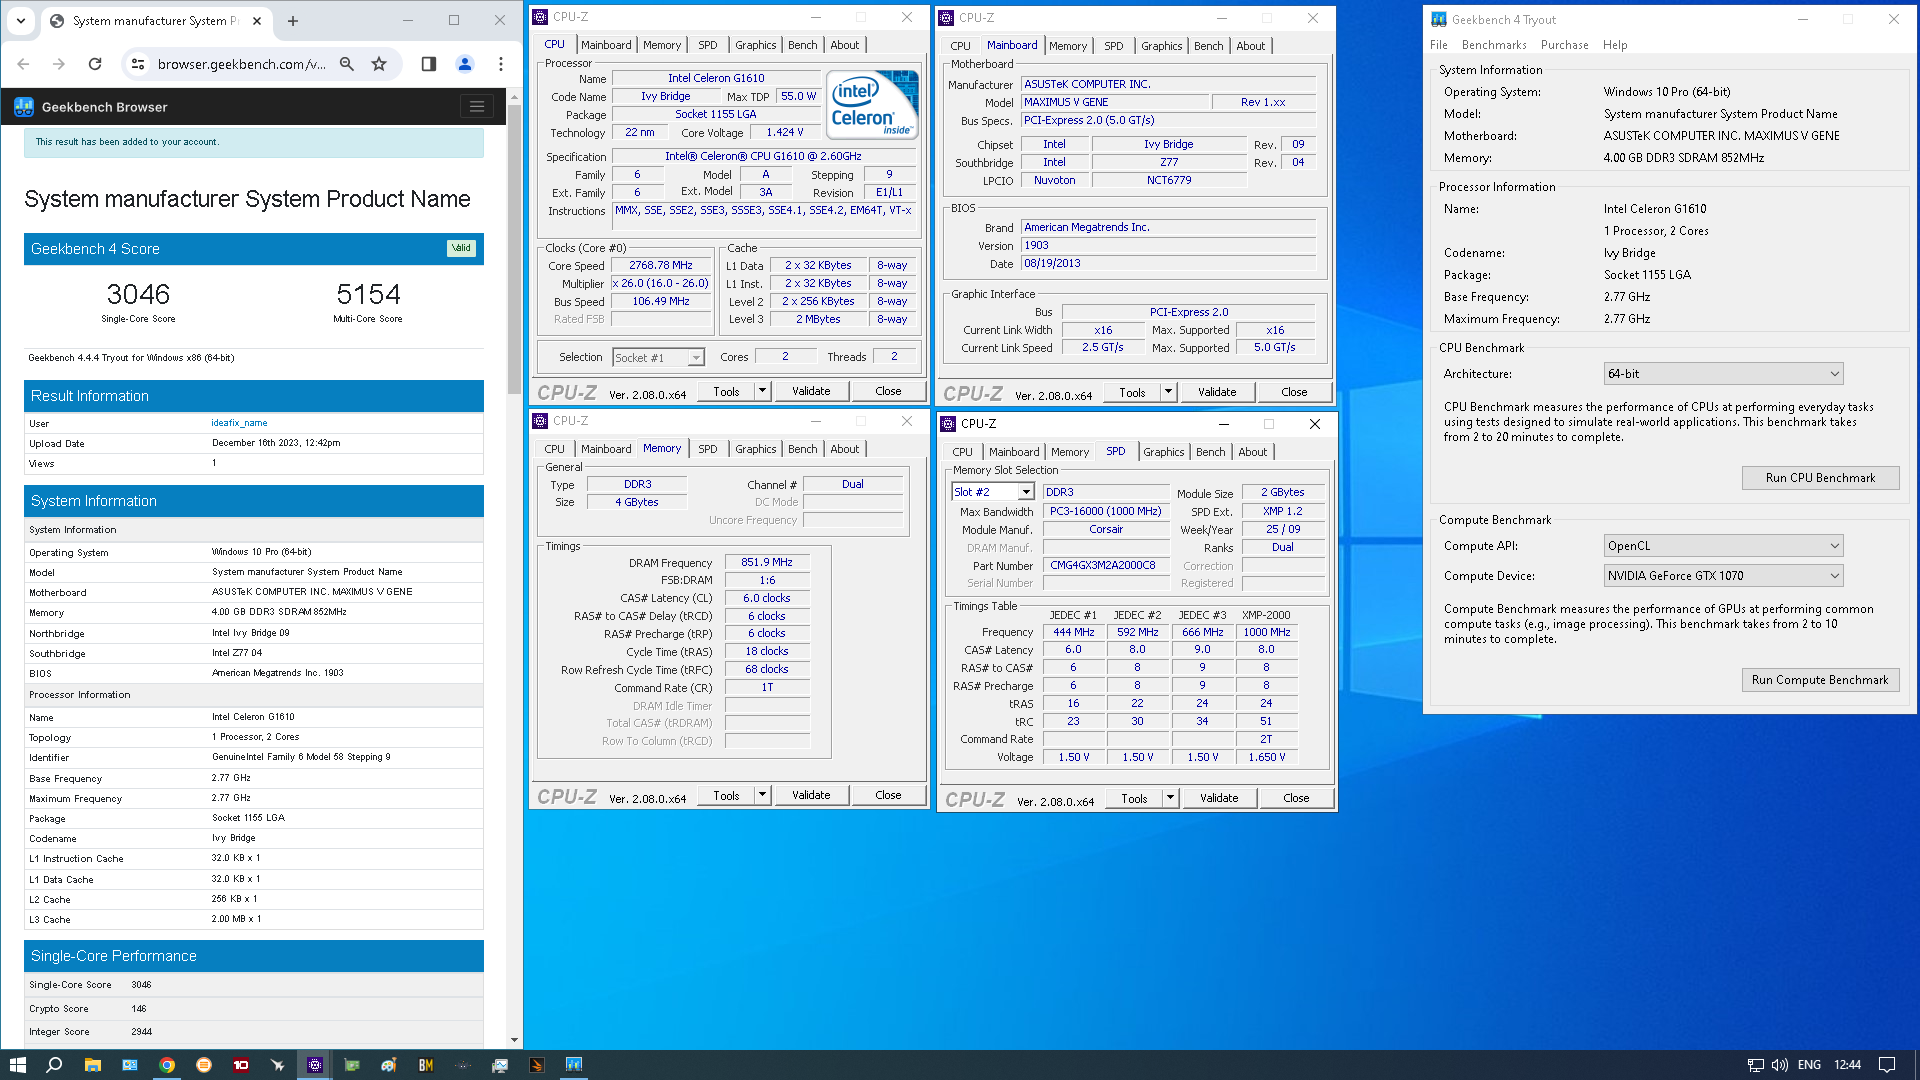This screenshot has width=1920, height=1080.
Task: Reload the Geekbench browser page
Action: [x=95, y=64]
